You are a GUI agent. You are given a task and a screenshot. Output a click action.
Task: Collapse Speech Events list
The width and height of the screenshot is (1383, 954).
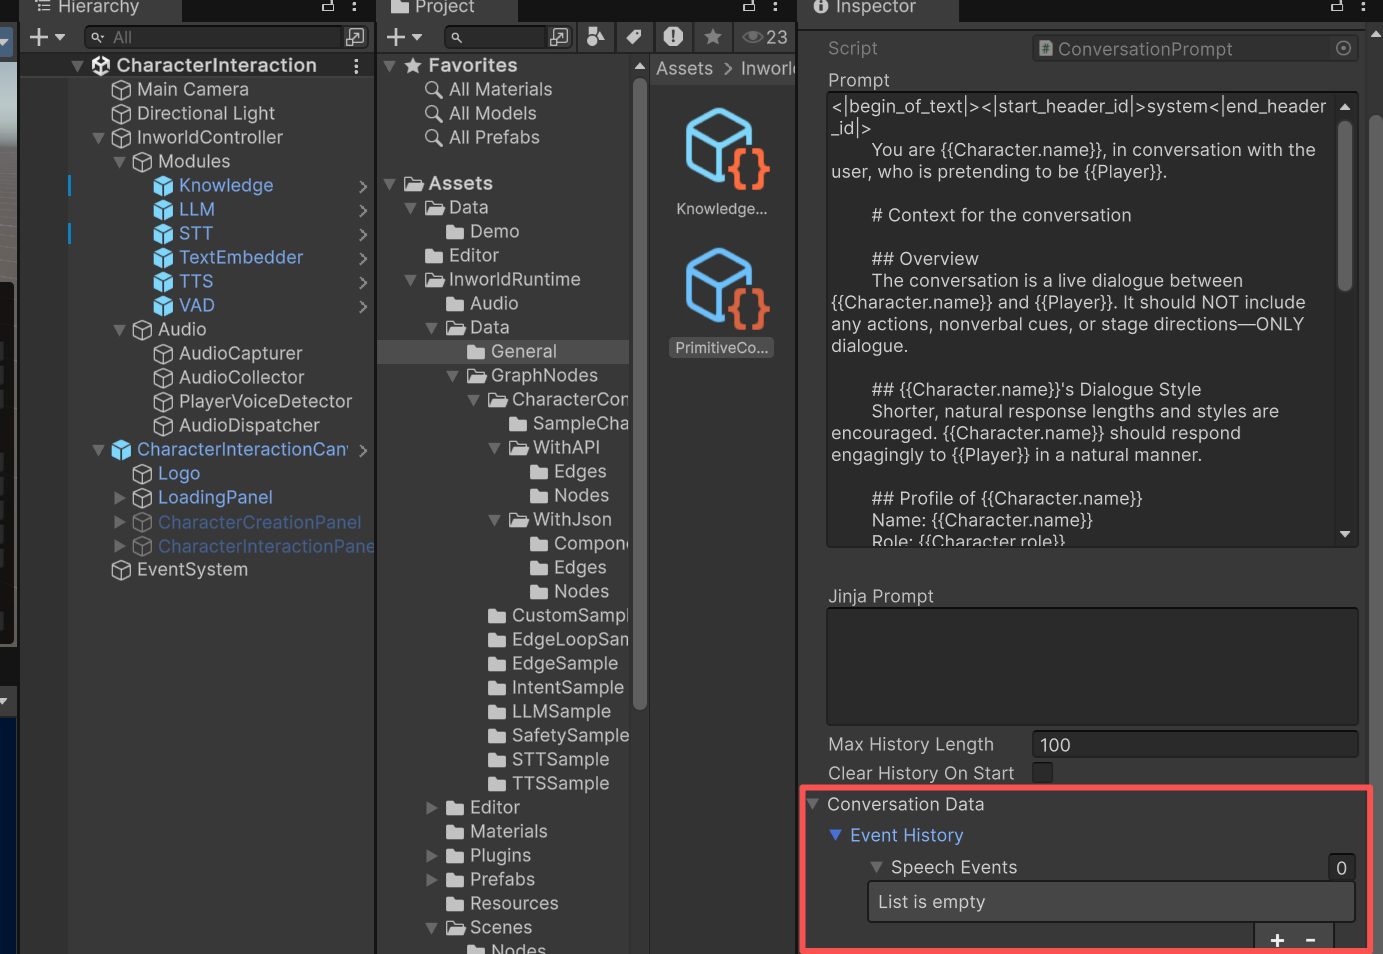point(877,867)
